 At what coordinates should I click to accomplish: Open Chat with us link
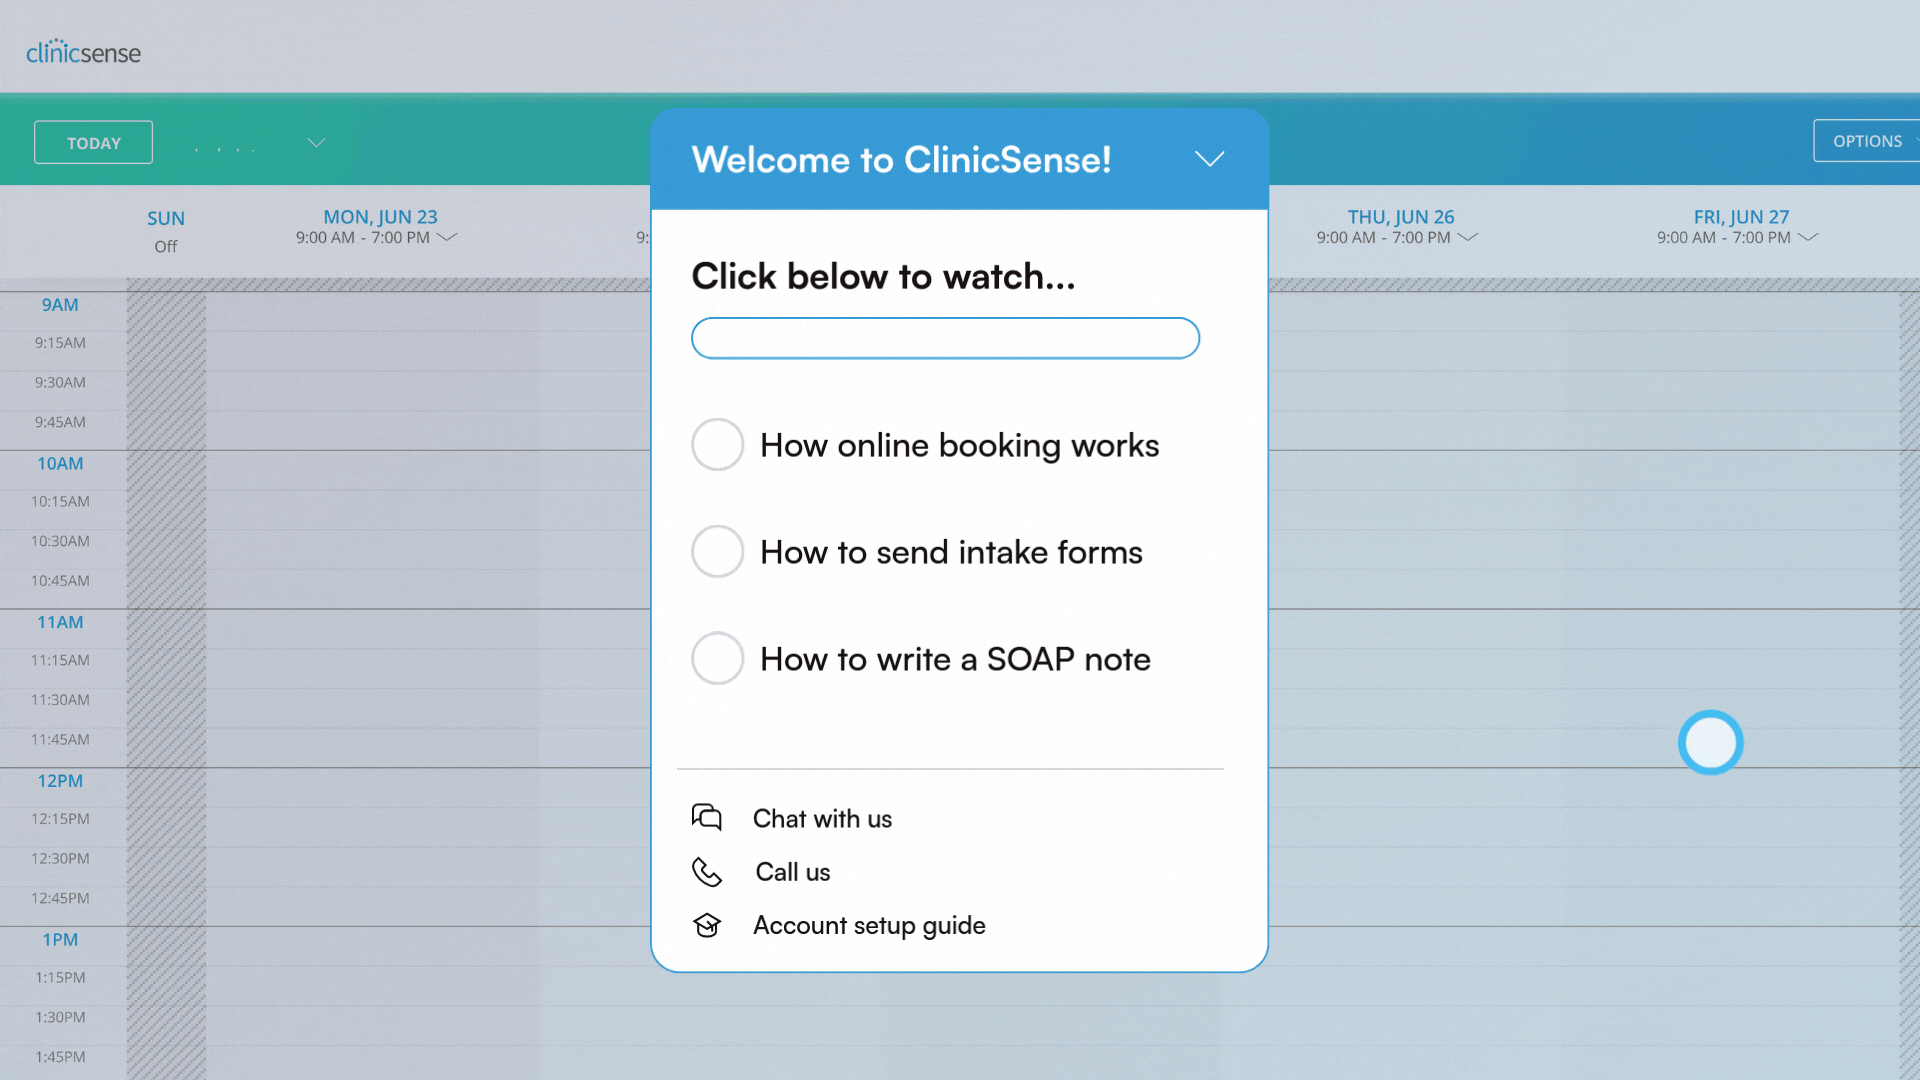[822, 818]
